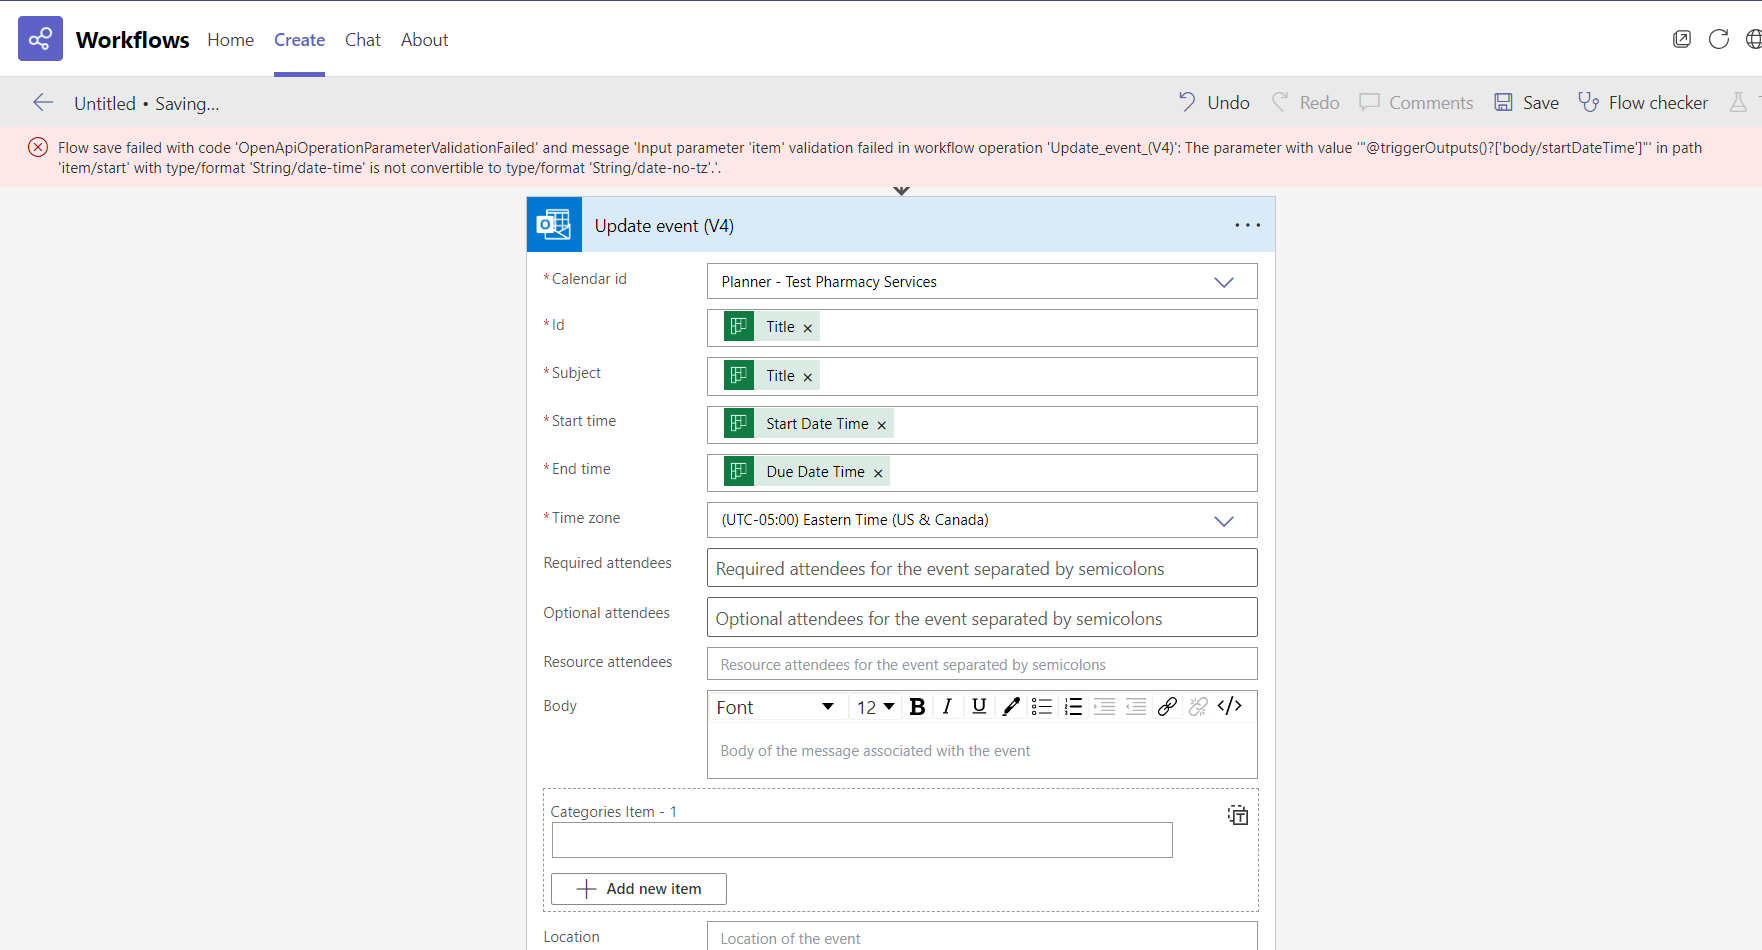Click the Categories Item - 1 input
Screen dimensions: 1762x950
(862, 840)
